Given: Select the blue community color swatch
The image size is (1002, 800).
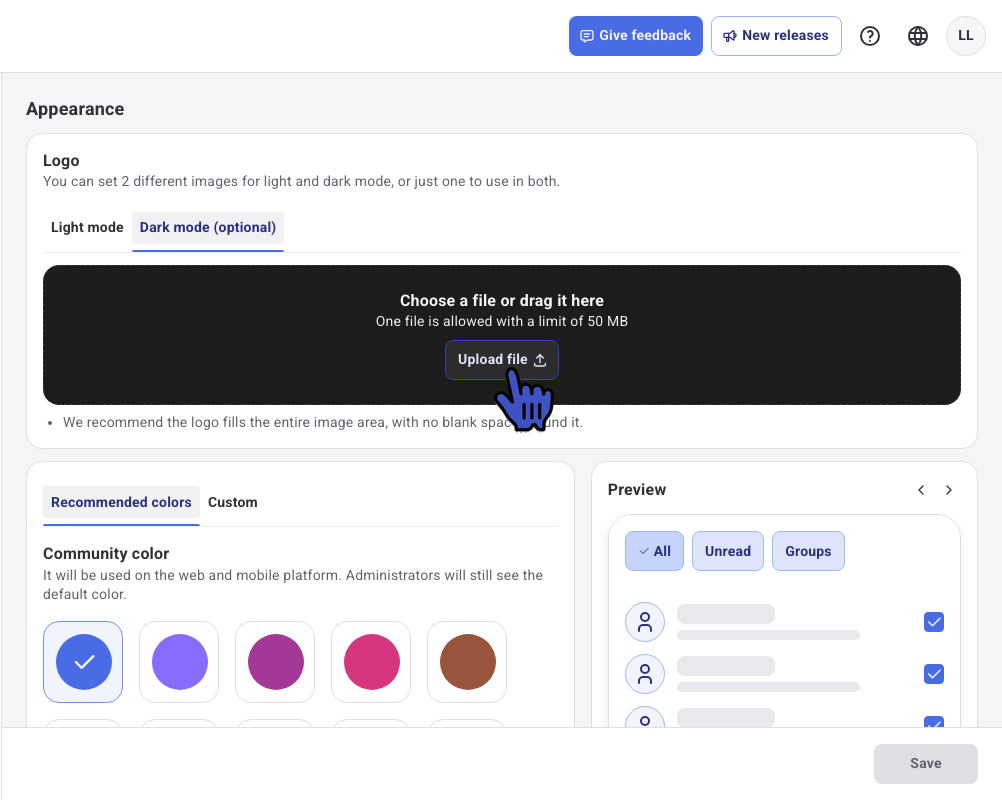Looking at the screenshot, I should [83, 661].
